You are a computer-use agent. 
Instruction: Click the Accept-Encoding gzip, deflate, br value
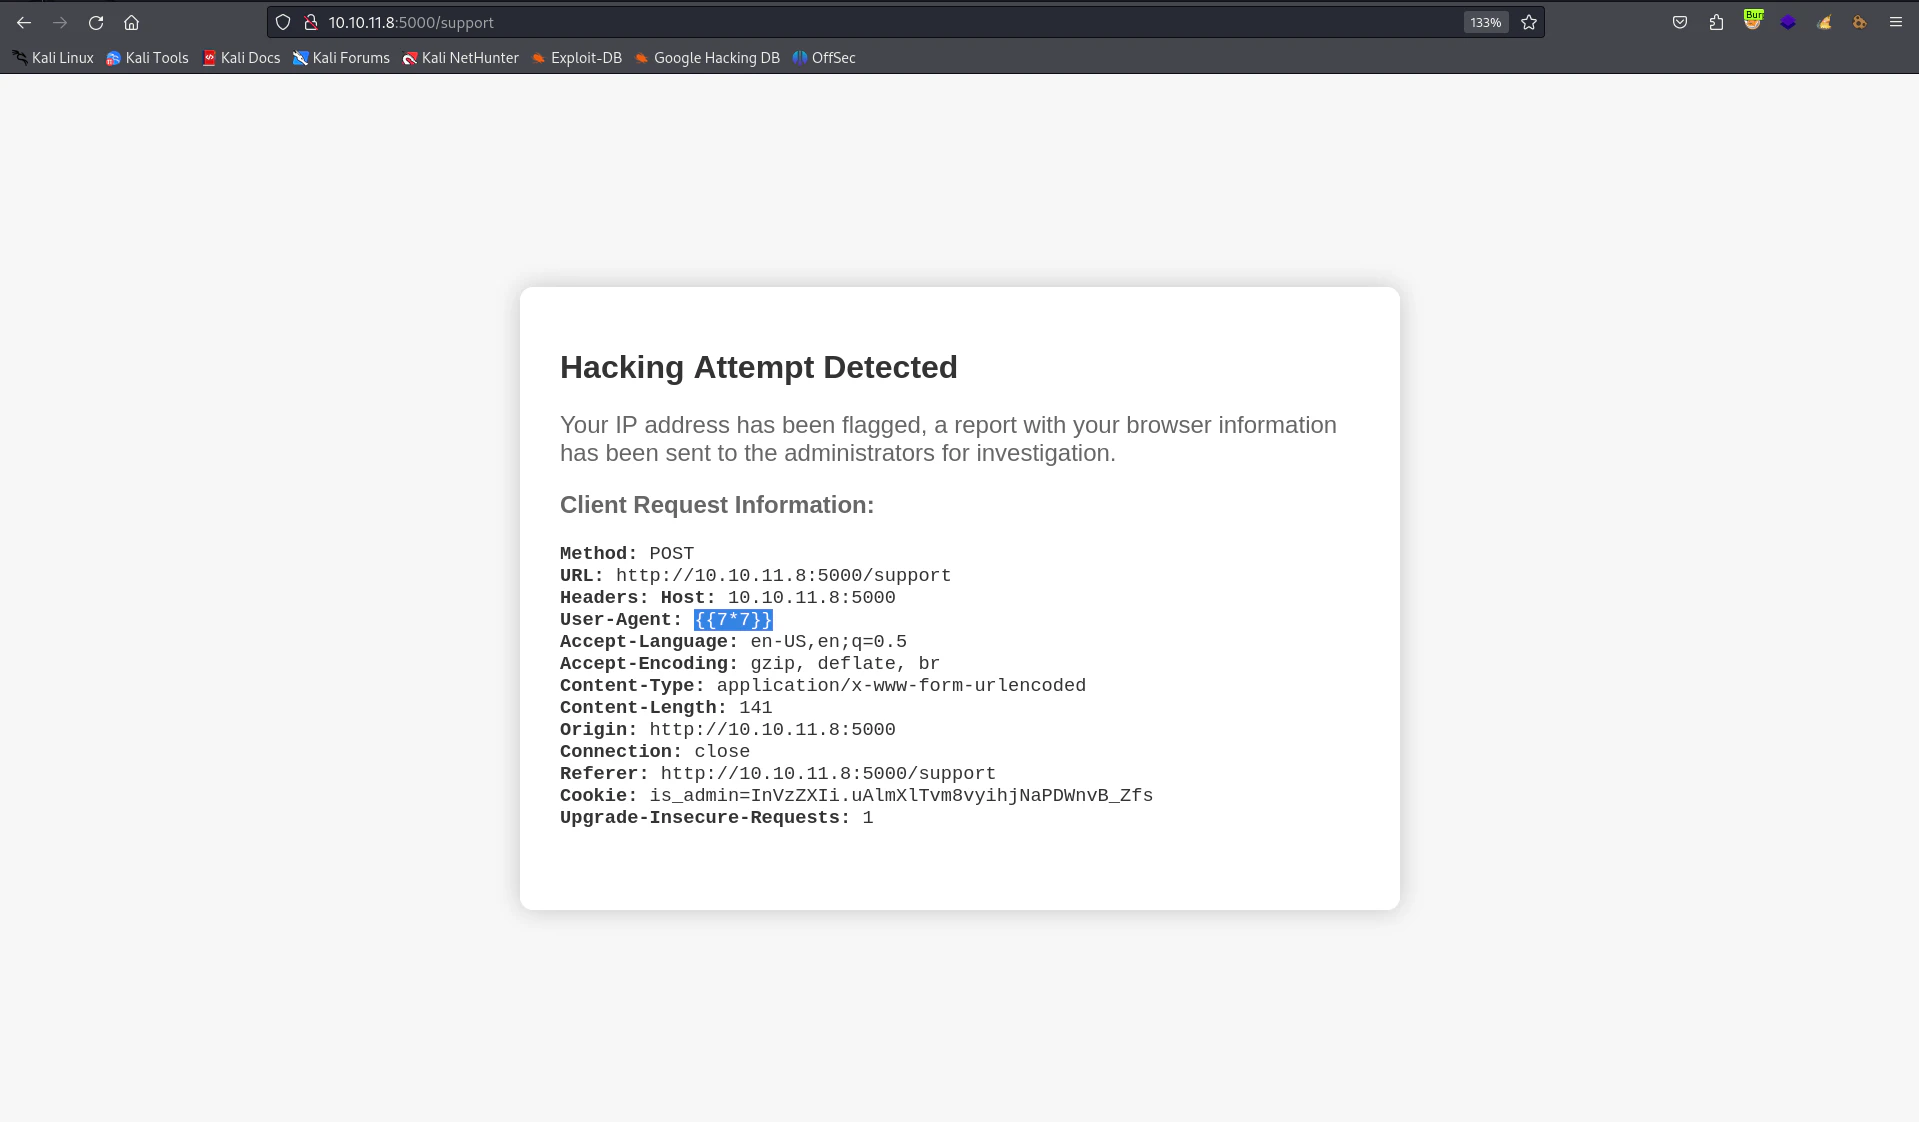point(845,664)
